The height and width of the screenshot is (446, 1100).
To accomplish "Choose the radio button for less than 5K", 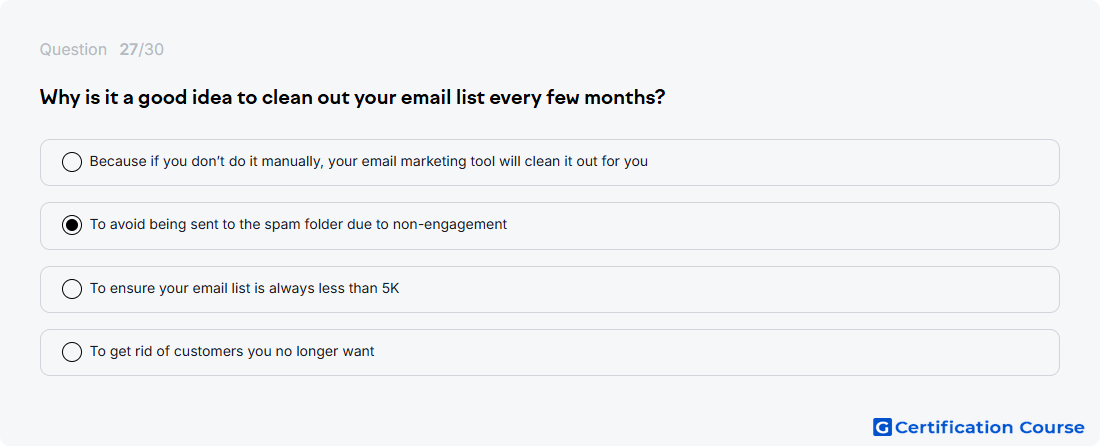I will coord(72,289).
